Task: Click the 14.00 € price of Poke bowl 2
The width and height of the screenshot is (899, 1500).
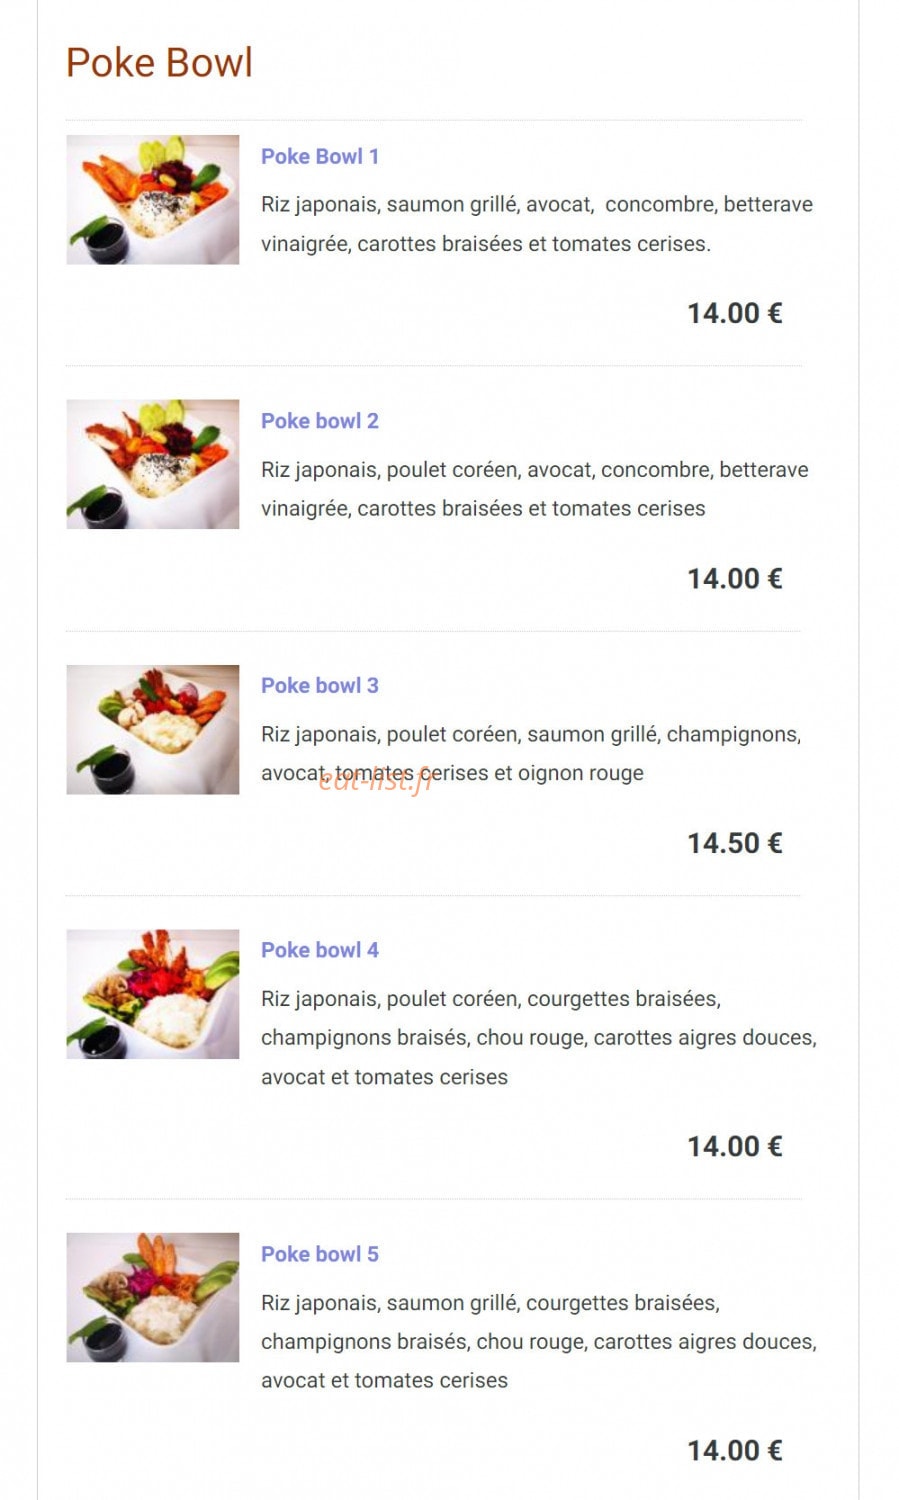Action: tap(734, 578)
